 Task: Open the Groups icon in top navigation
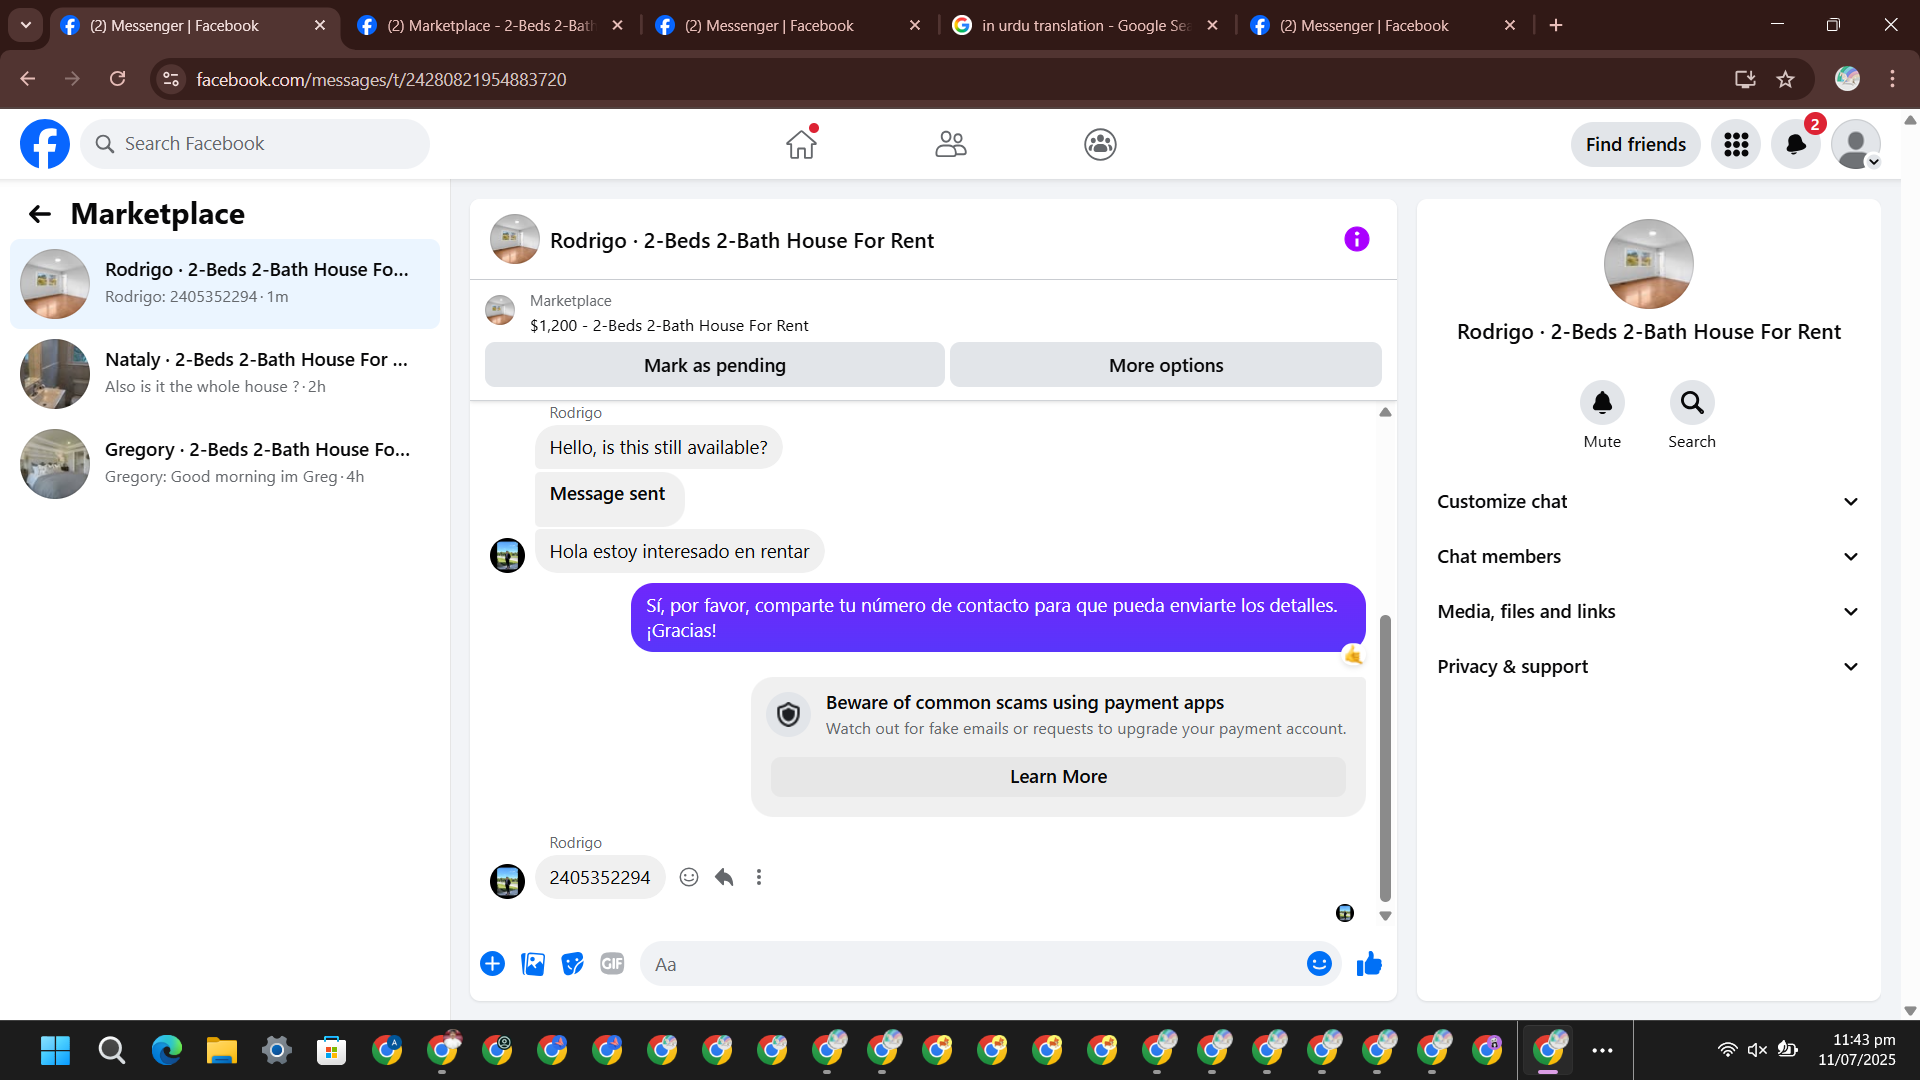[1100, 144]
